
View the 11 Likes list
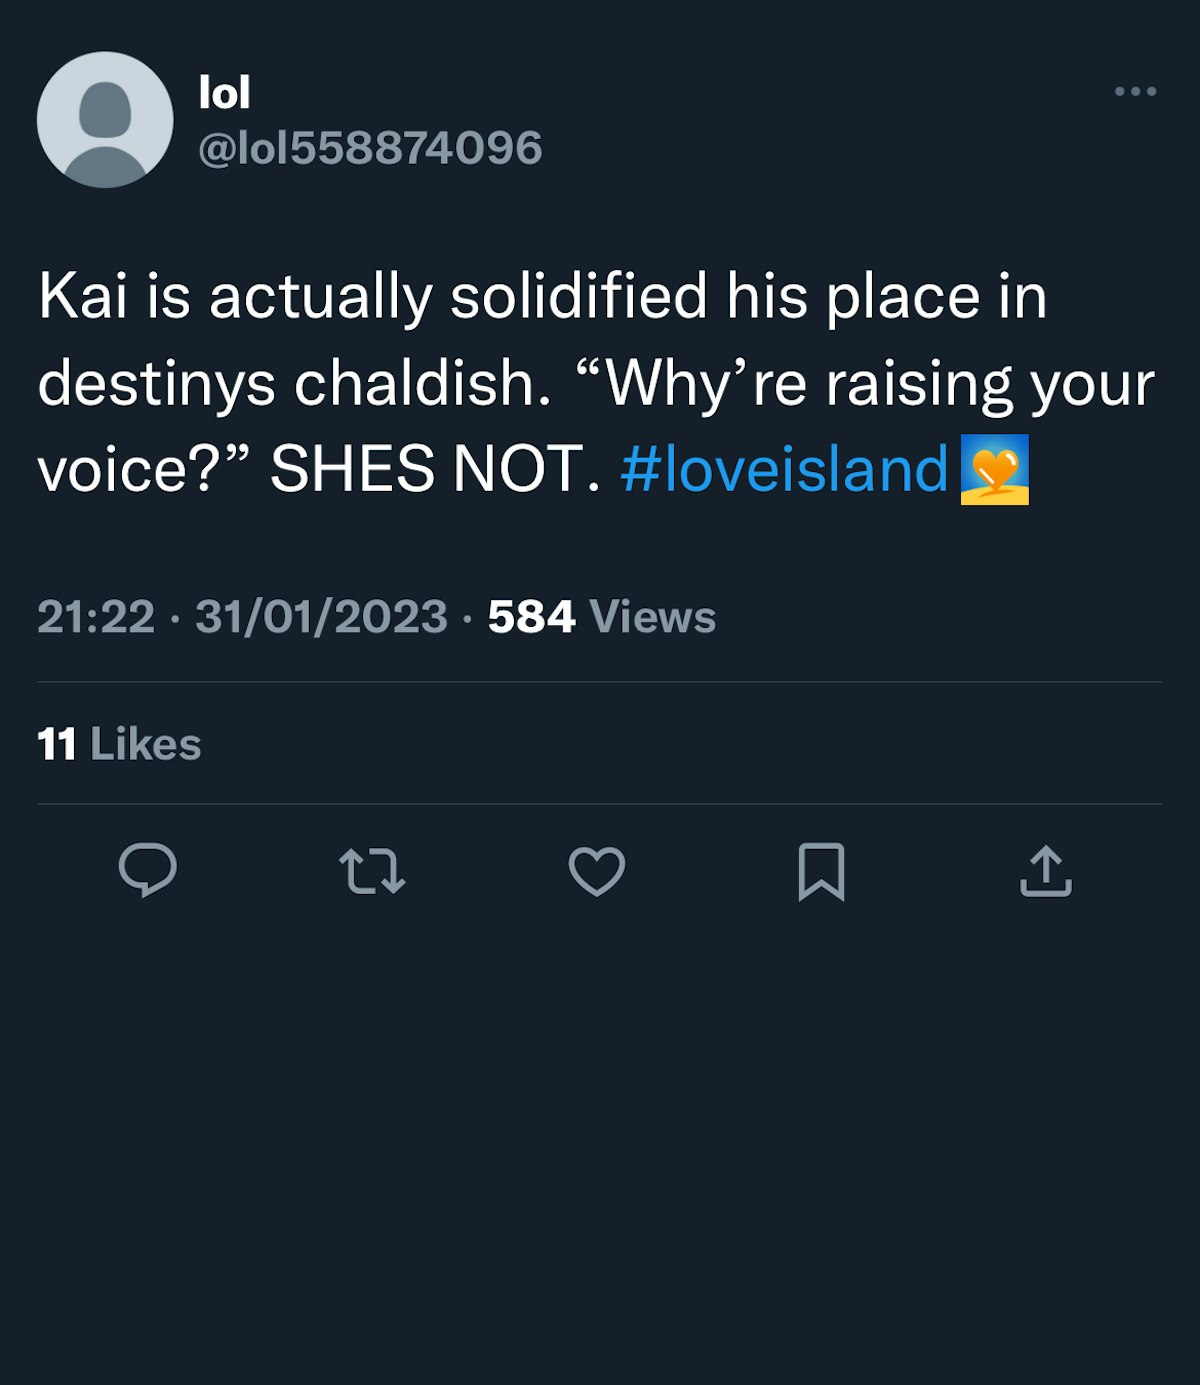pyautogui.click(x=119, y=744)
